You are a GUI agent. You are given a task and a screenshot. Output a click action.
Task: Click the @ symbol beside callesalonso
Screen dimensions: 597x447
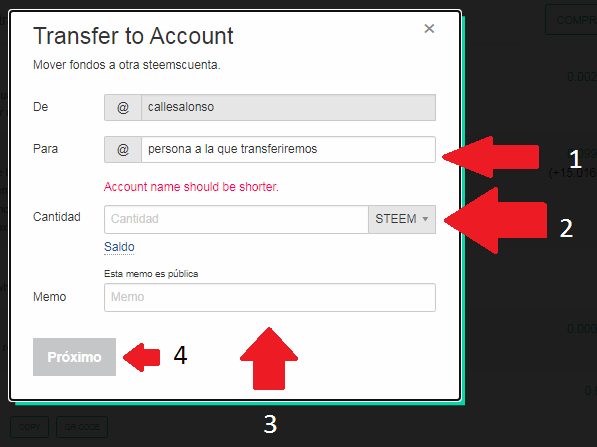[123, 107]
